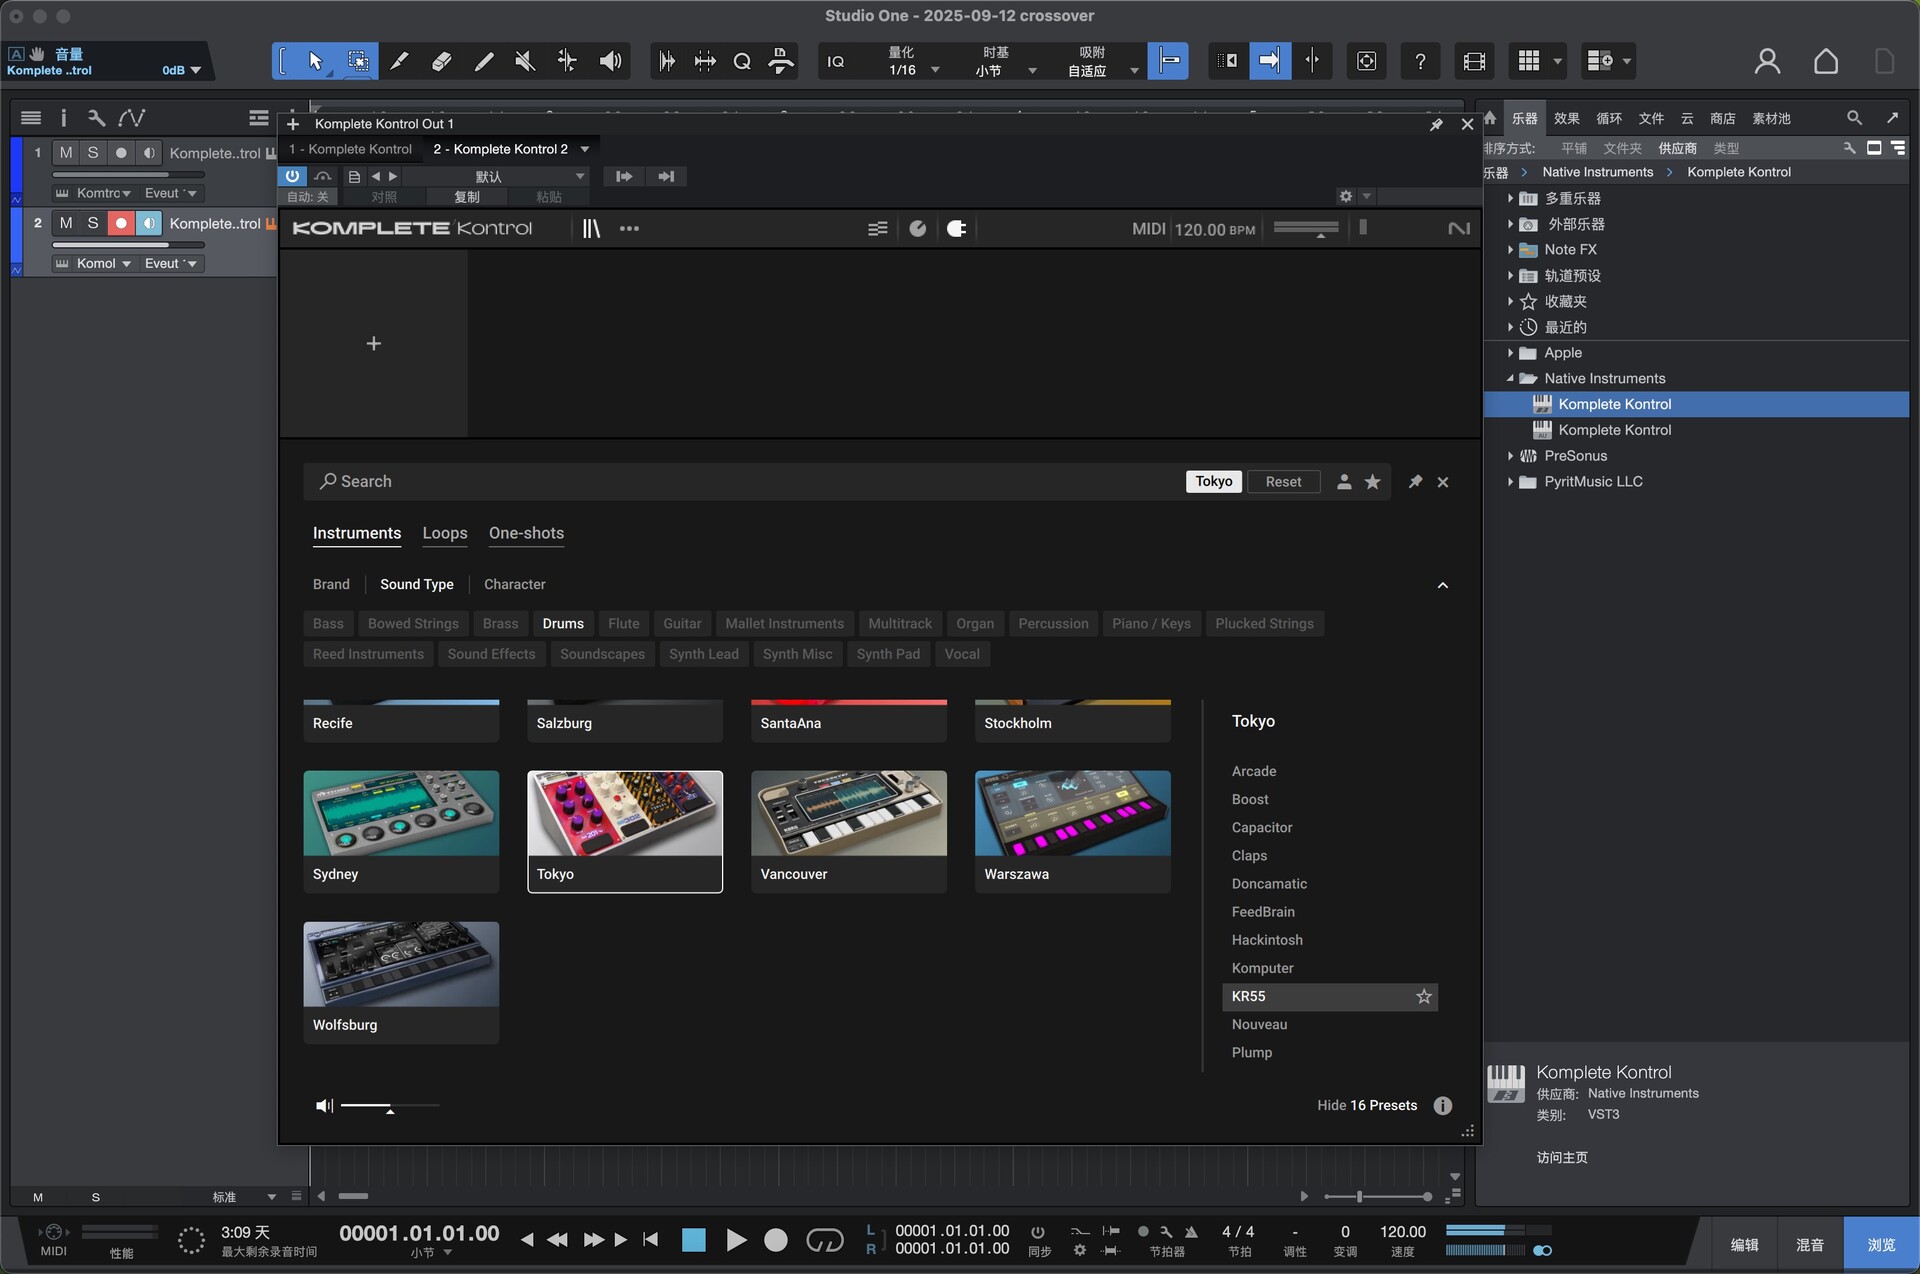Adjust track 1 volume fader
Screen dimensions: 1920x1274
129,174
